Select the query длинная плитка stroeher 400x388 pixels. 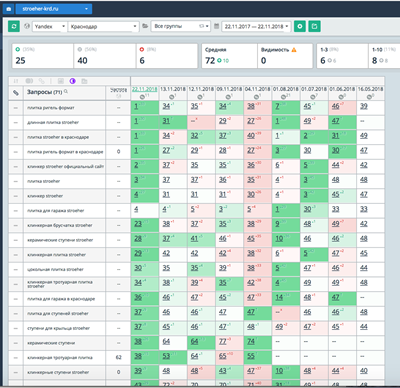click(x=53, y=122)
